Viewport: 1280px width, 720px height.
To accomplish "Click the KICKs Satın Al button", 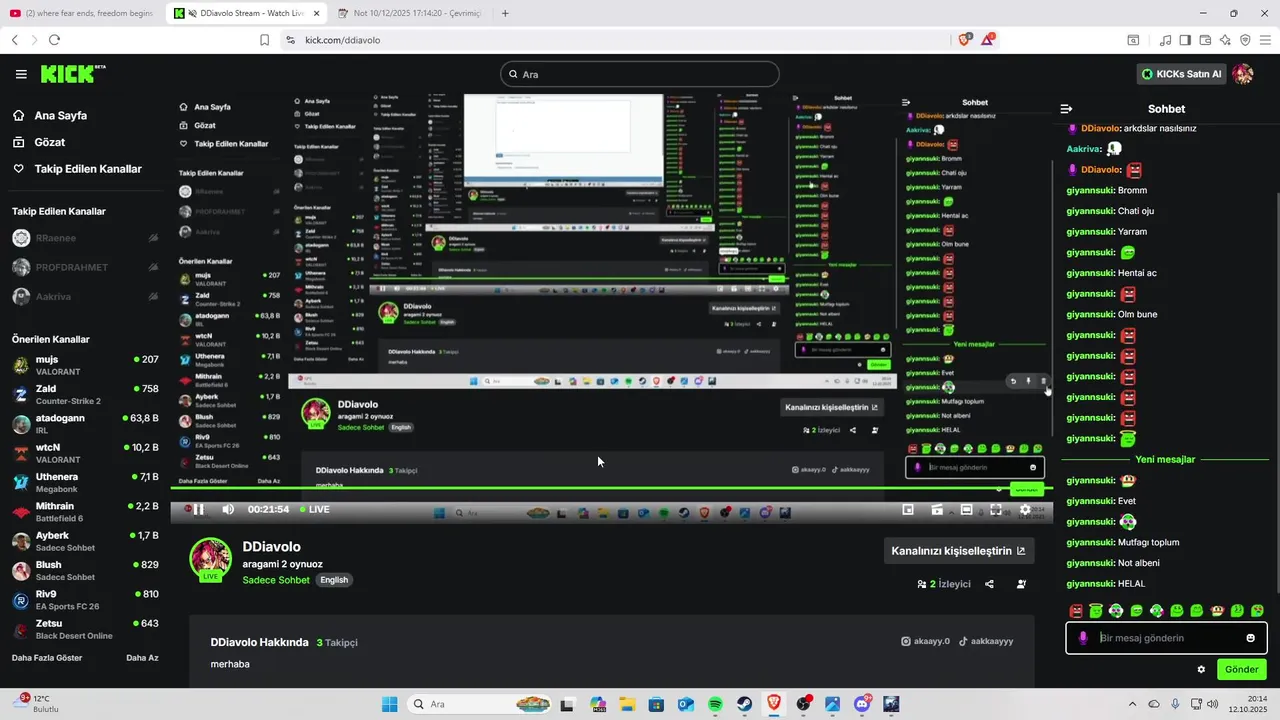I will pos(1181,74).
